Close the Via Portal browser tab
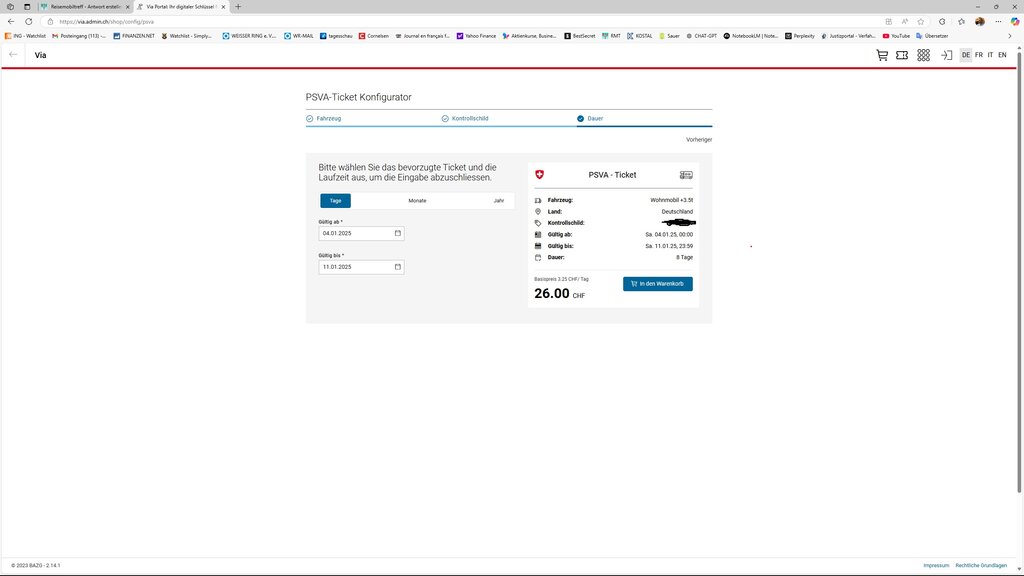Image resolution: width=1024 pixels, height=576 pixels. [223, 7]
